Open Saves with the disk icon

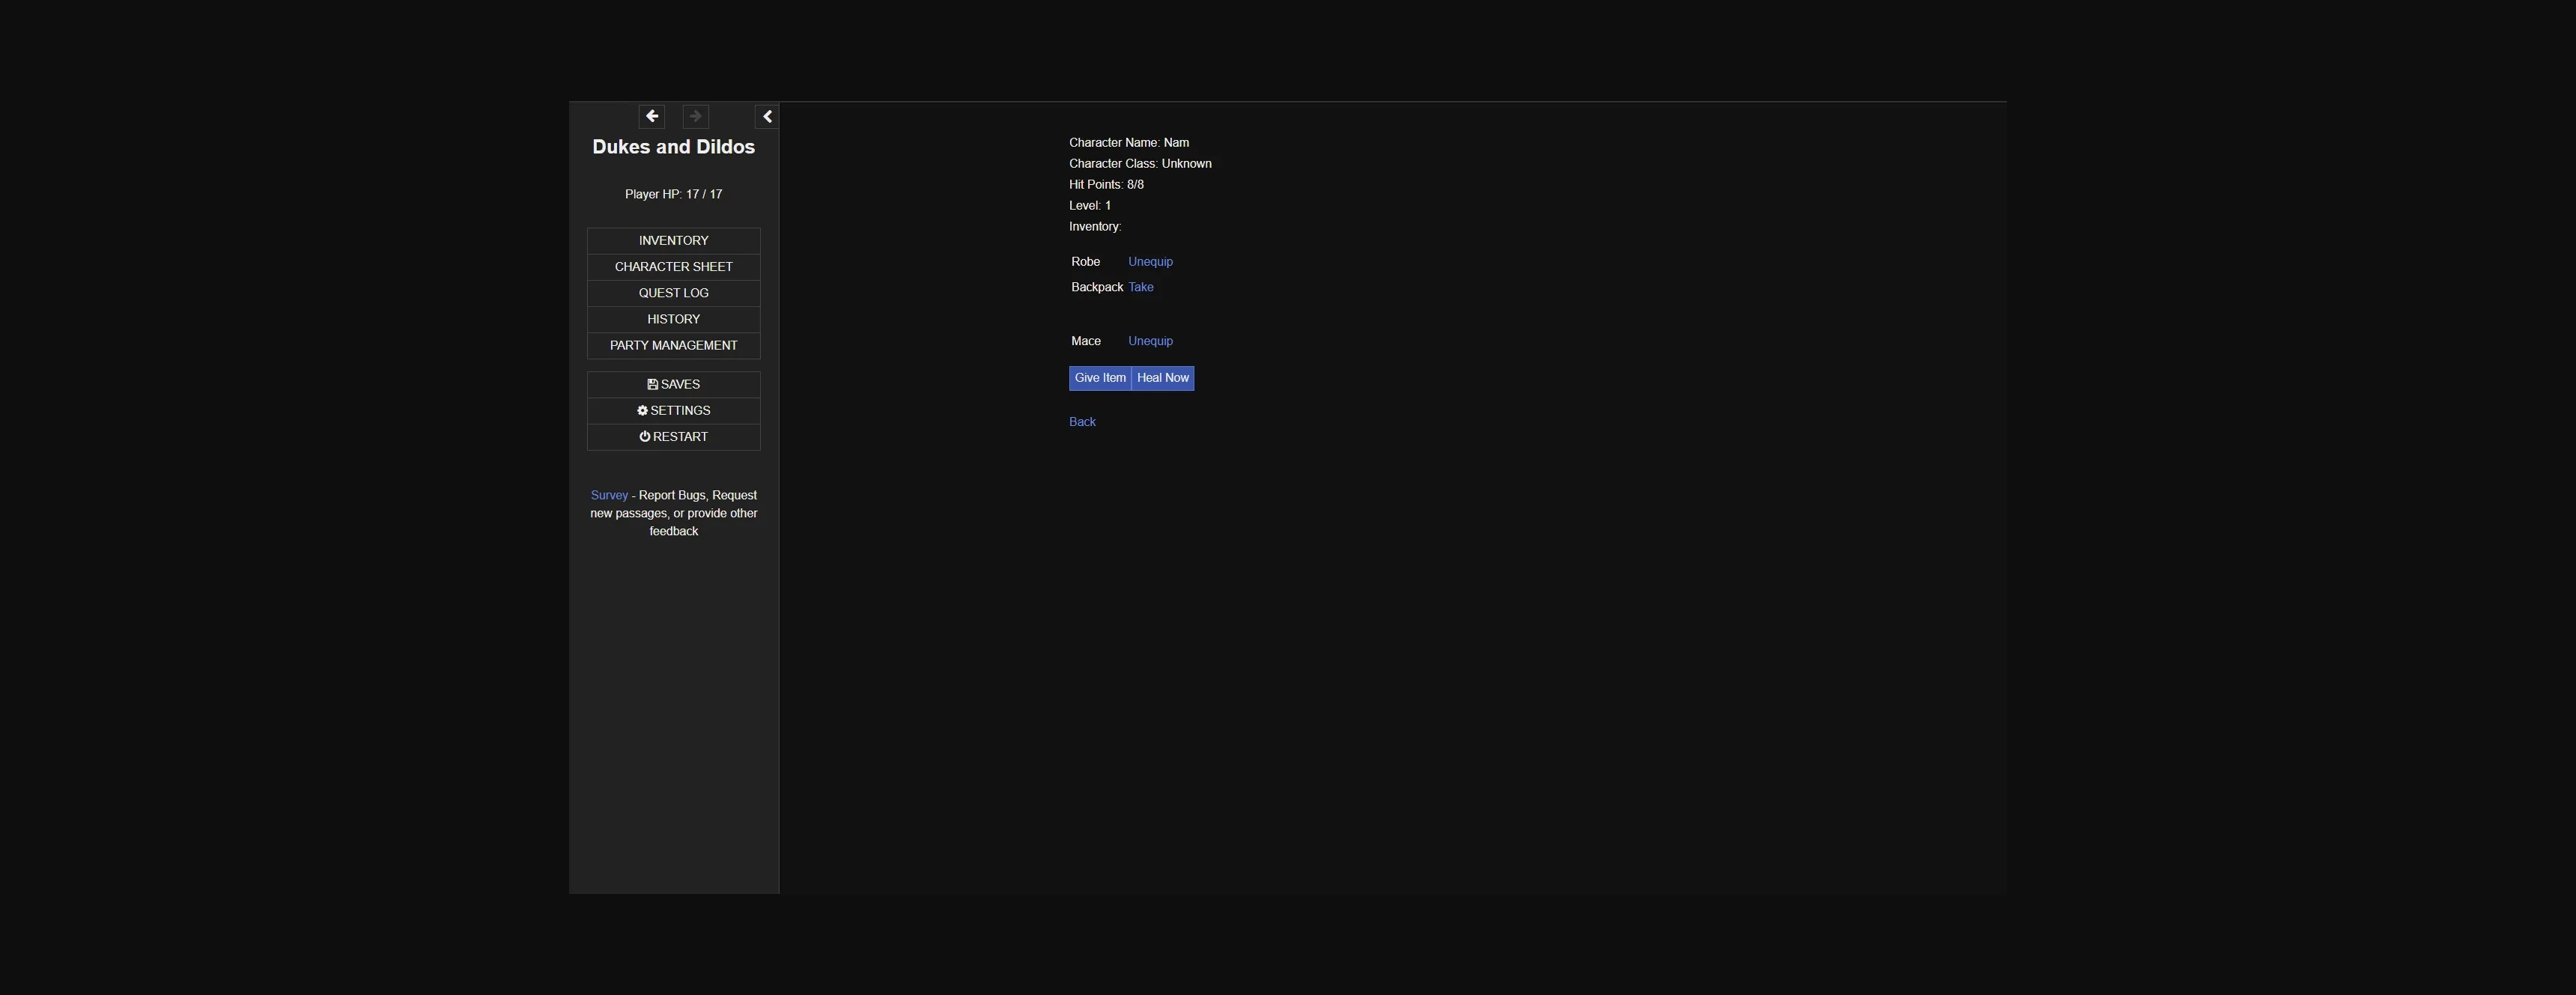click(673, 385)
